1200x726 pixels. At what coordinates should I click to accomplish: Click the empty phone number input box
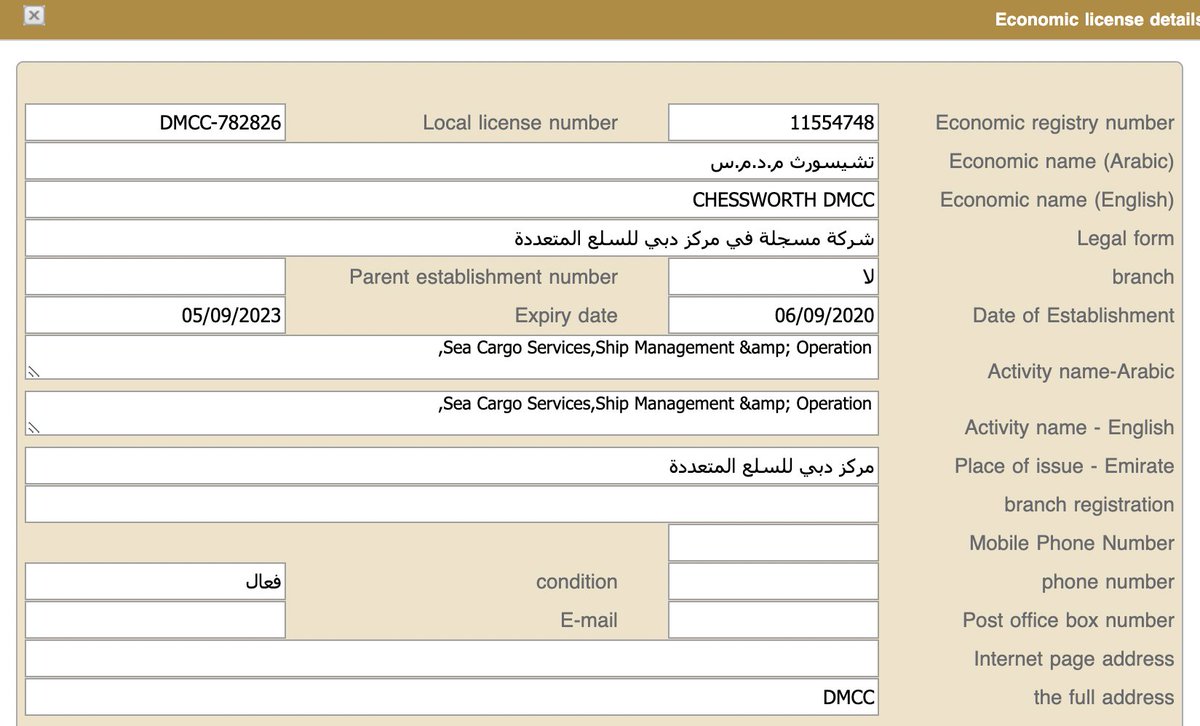(x=773, y=581)
